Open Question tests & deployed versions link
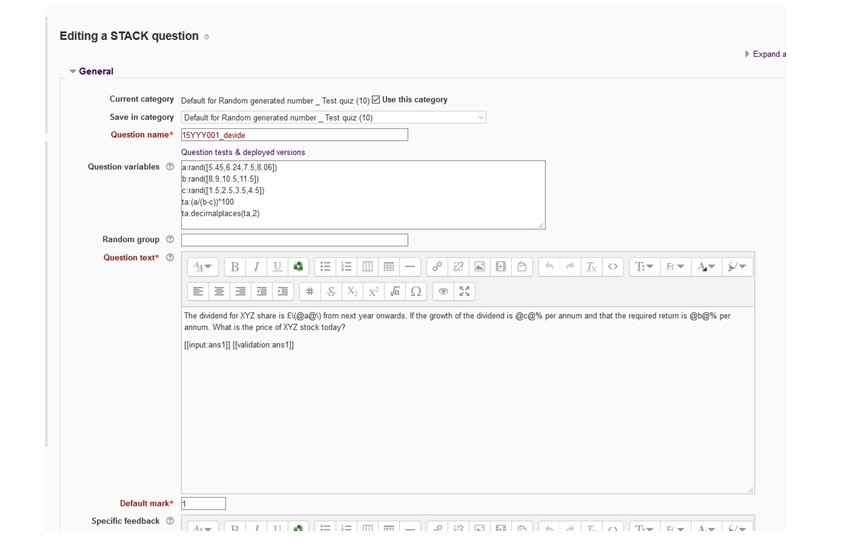 (x=243, y=152)
